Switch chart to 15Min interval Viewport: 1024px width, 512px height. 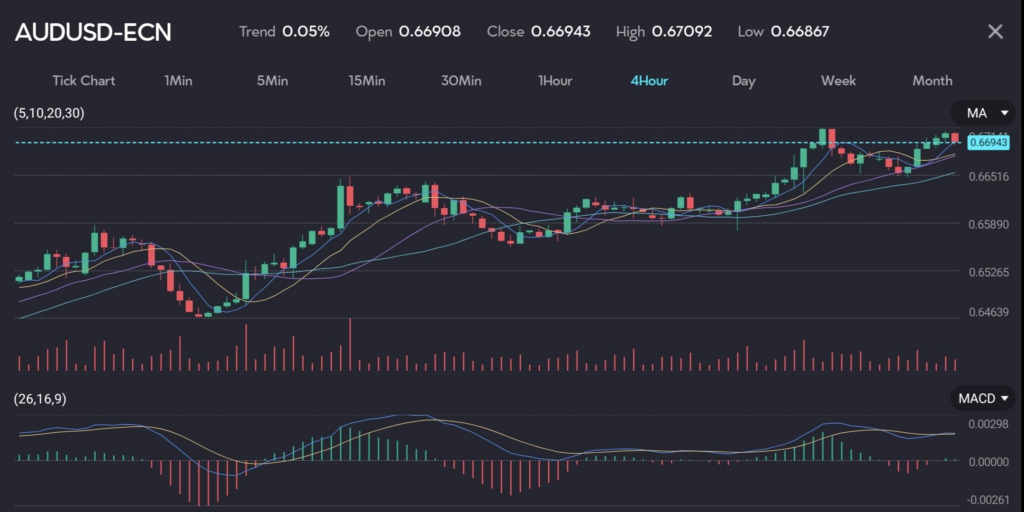(x=367, y=81)
